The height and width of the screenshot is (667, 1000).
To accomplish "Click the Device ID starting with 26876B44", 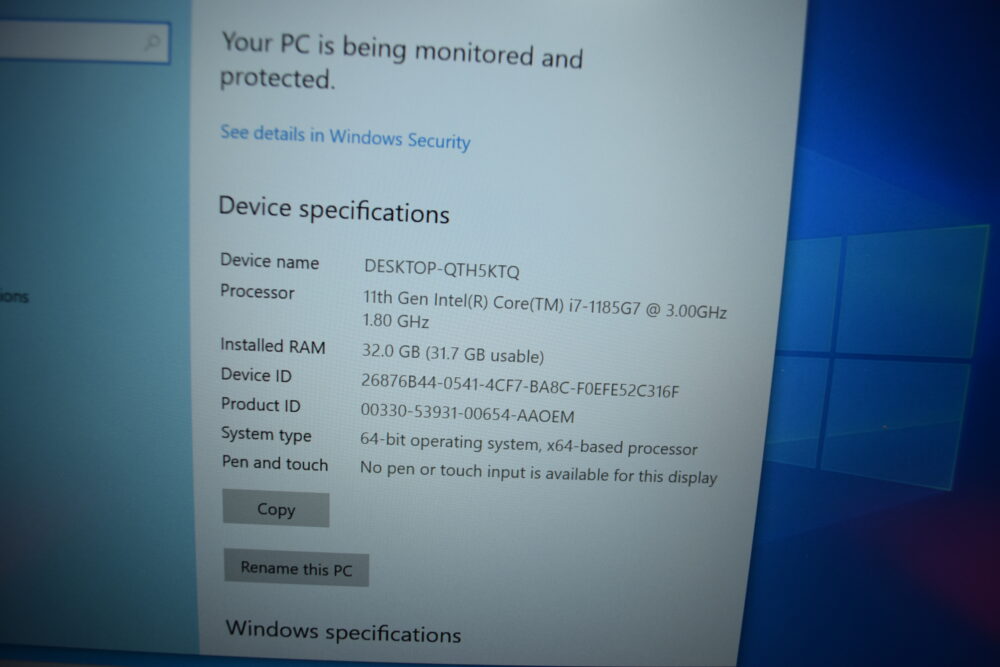I will 520,386.
